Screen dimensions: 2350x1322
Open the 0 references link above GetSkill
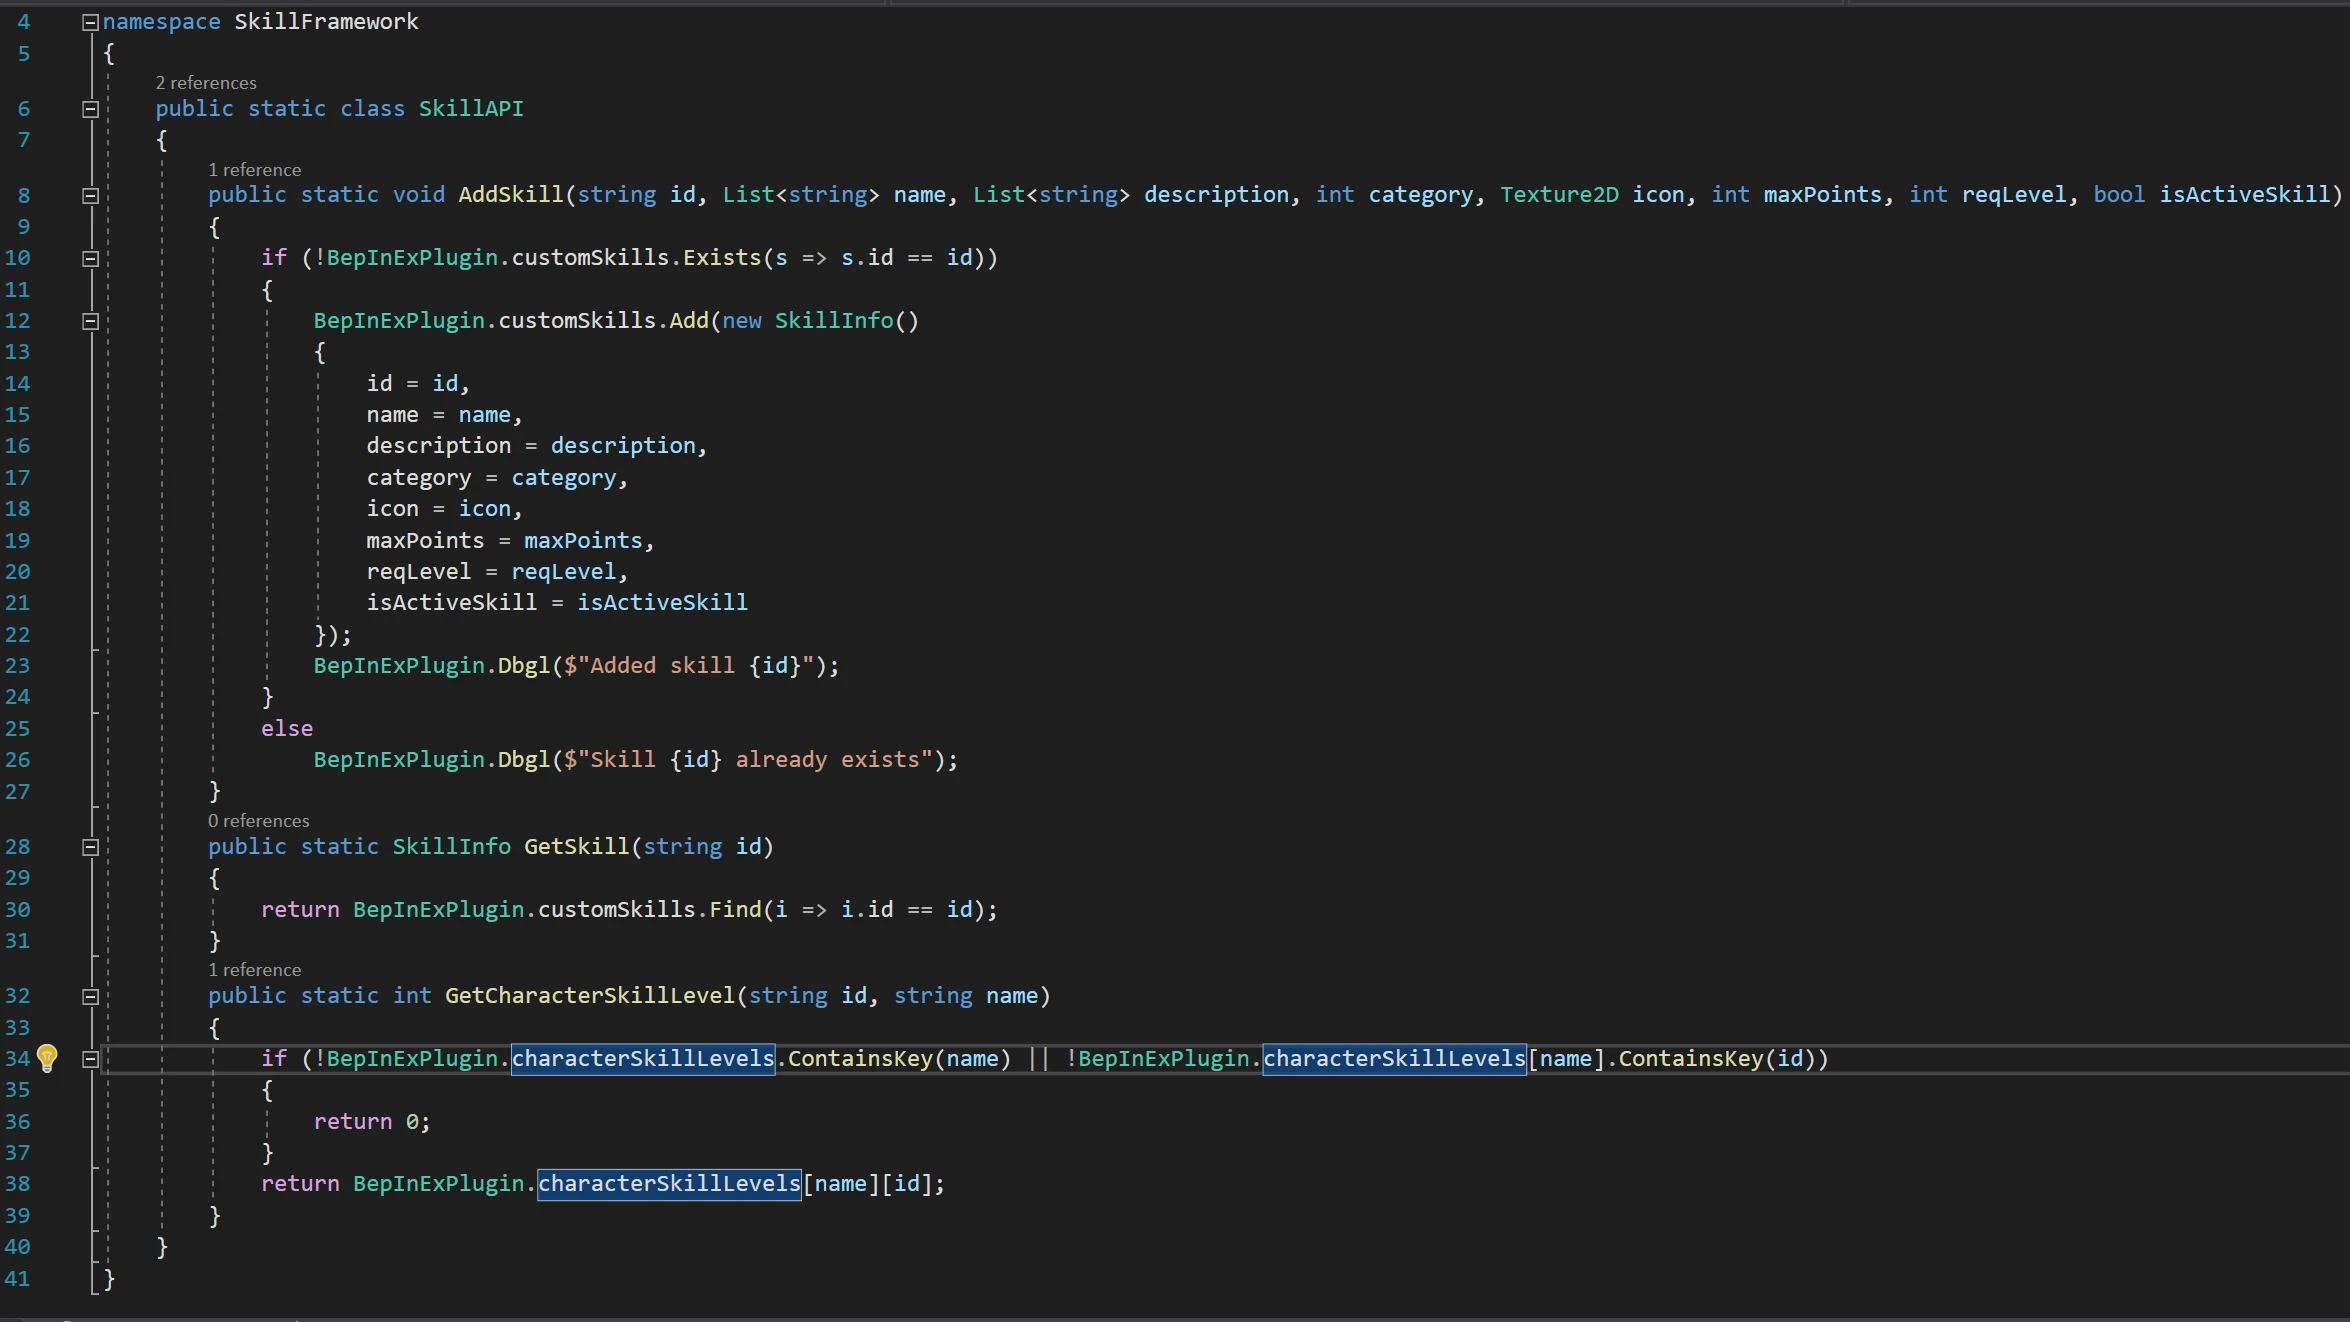259,821
